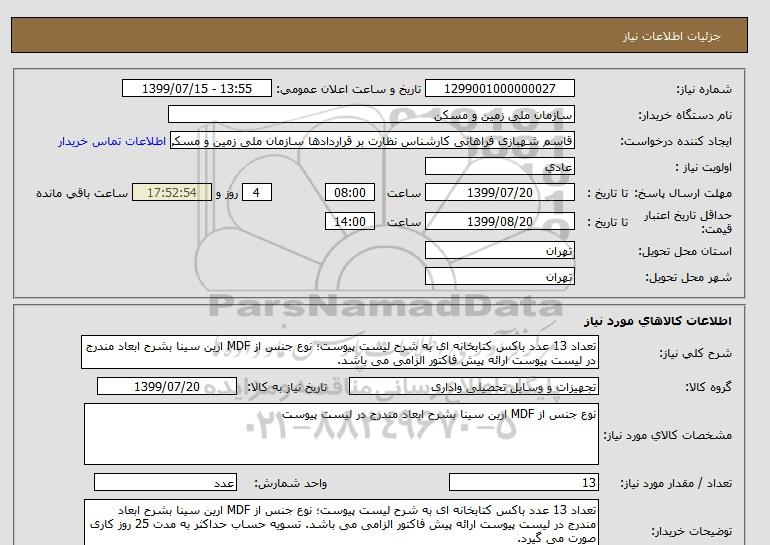The width and height of the screenshot is (770, 545).
Task: Click label حداقل تاریخ اعتبار قیمت
Action: (x=688, y=222)
